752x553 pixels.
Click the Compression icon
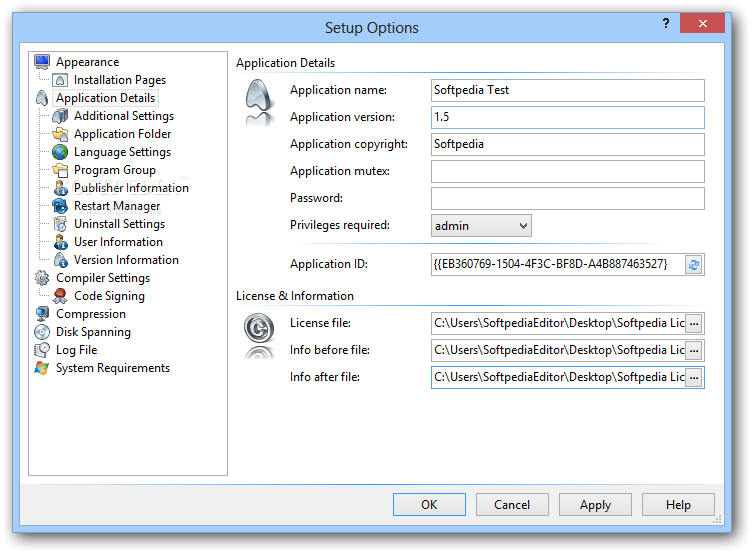pos(42,314)
